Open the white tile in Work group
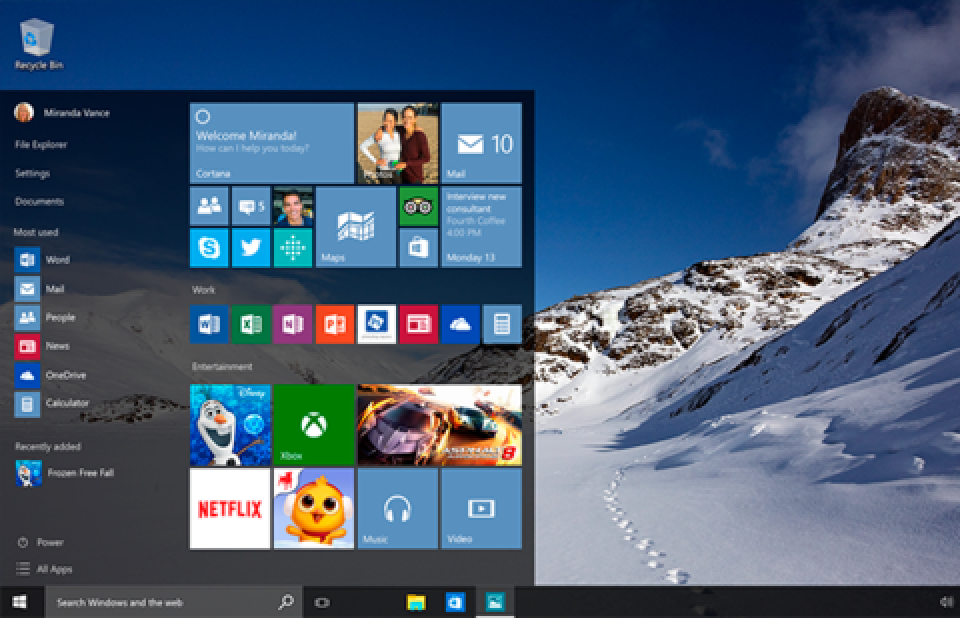This screenshot has height=618, width=960. click(377, 324)
